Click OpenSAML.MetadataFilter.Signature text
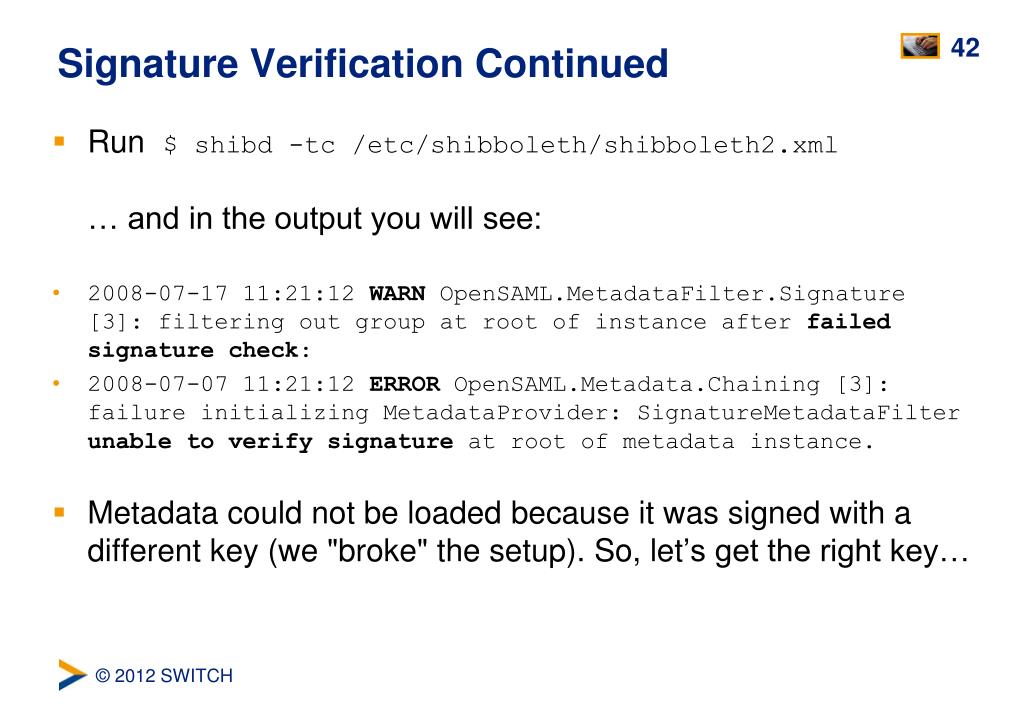 point(672,294)
